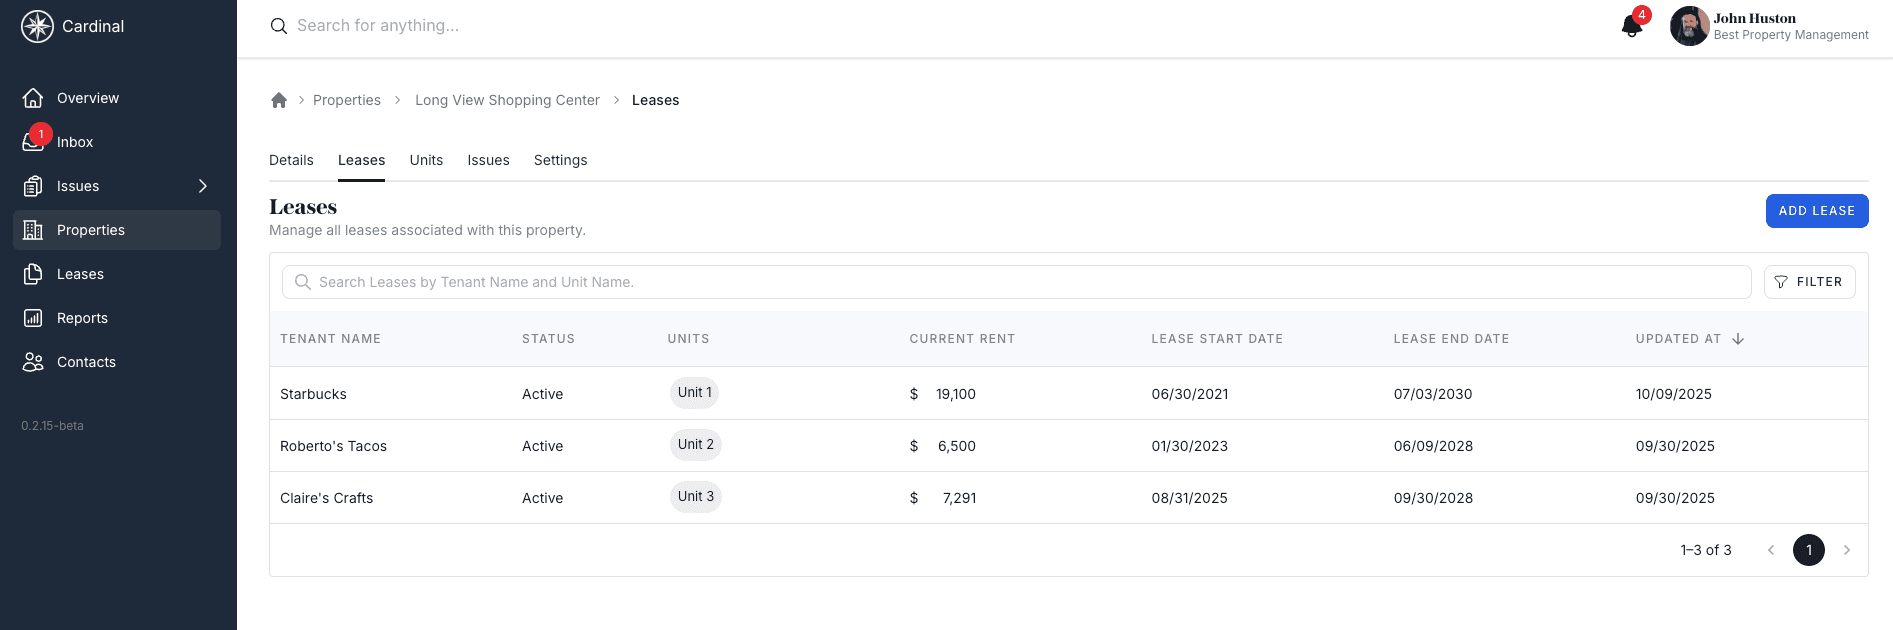Switch to the Settings tab
The width and height of the screenshot is (1893, 630).
point(560,160)
